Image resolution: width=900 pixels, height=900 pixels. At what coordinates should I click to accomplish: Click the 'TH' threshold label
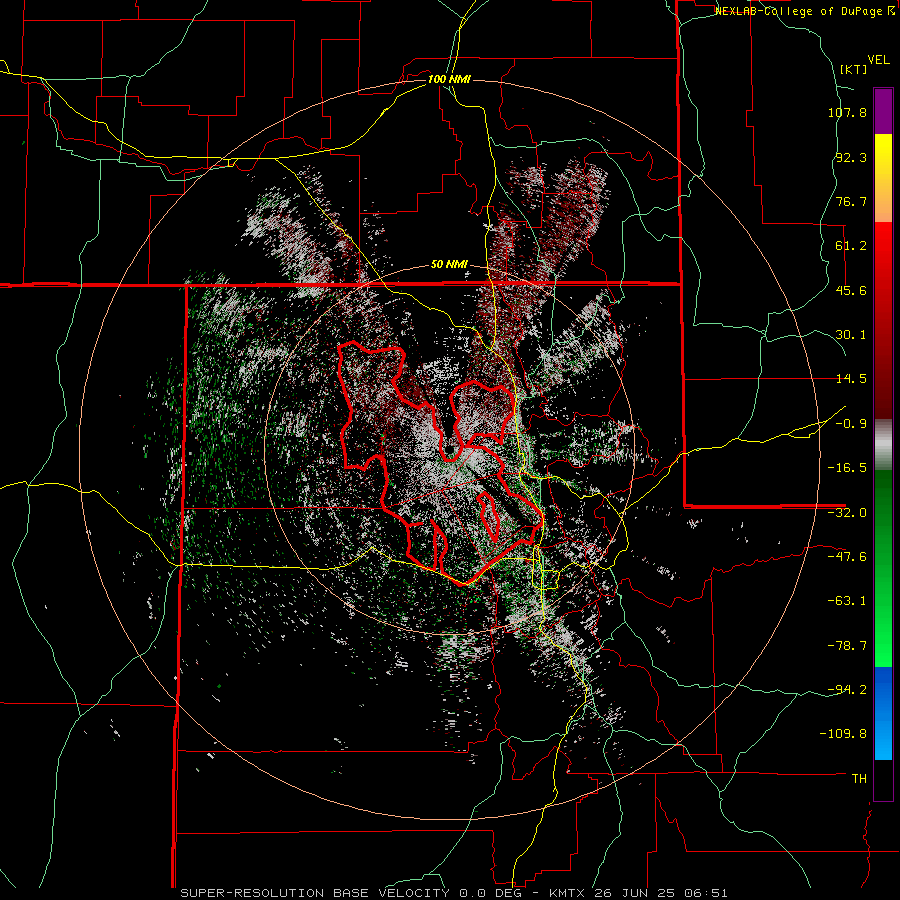(x=859, y=779)
